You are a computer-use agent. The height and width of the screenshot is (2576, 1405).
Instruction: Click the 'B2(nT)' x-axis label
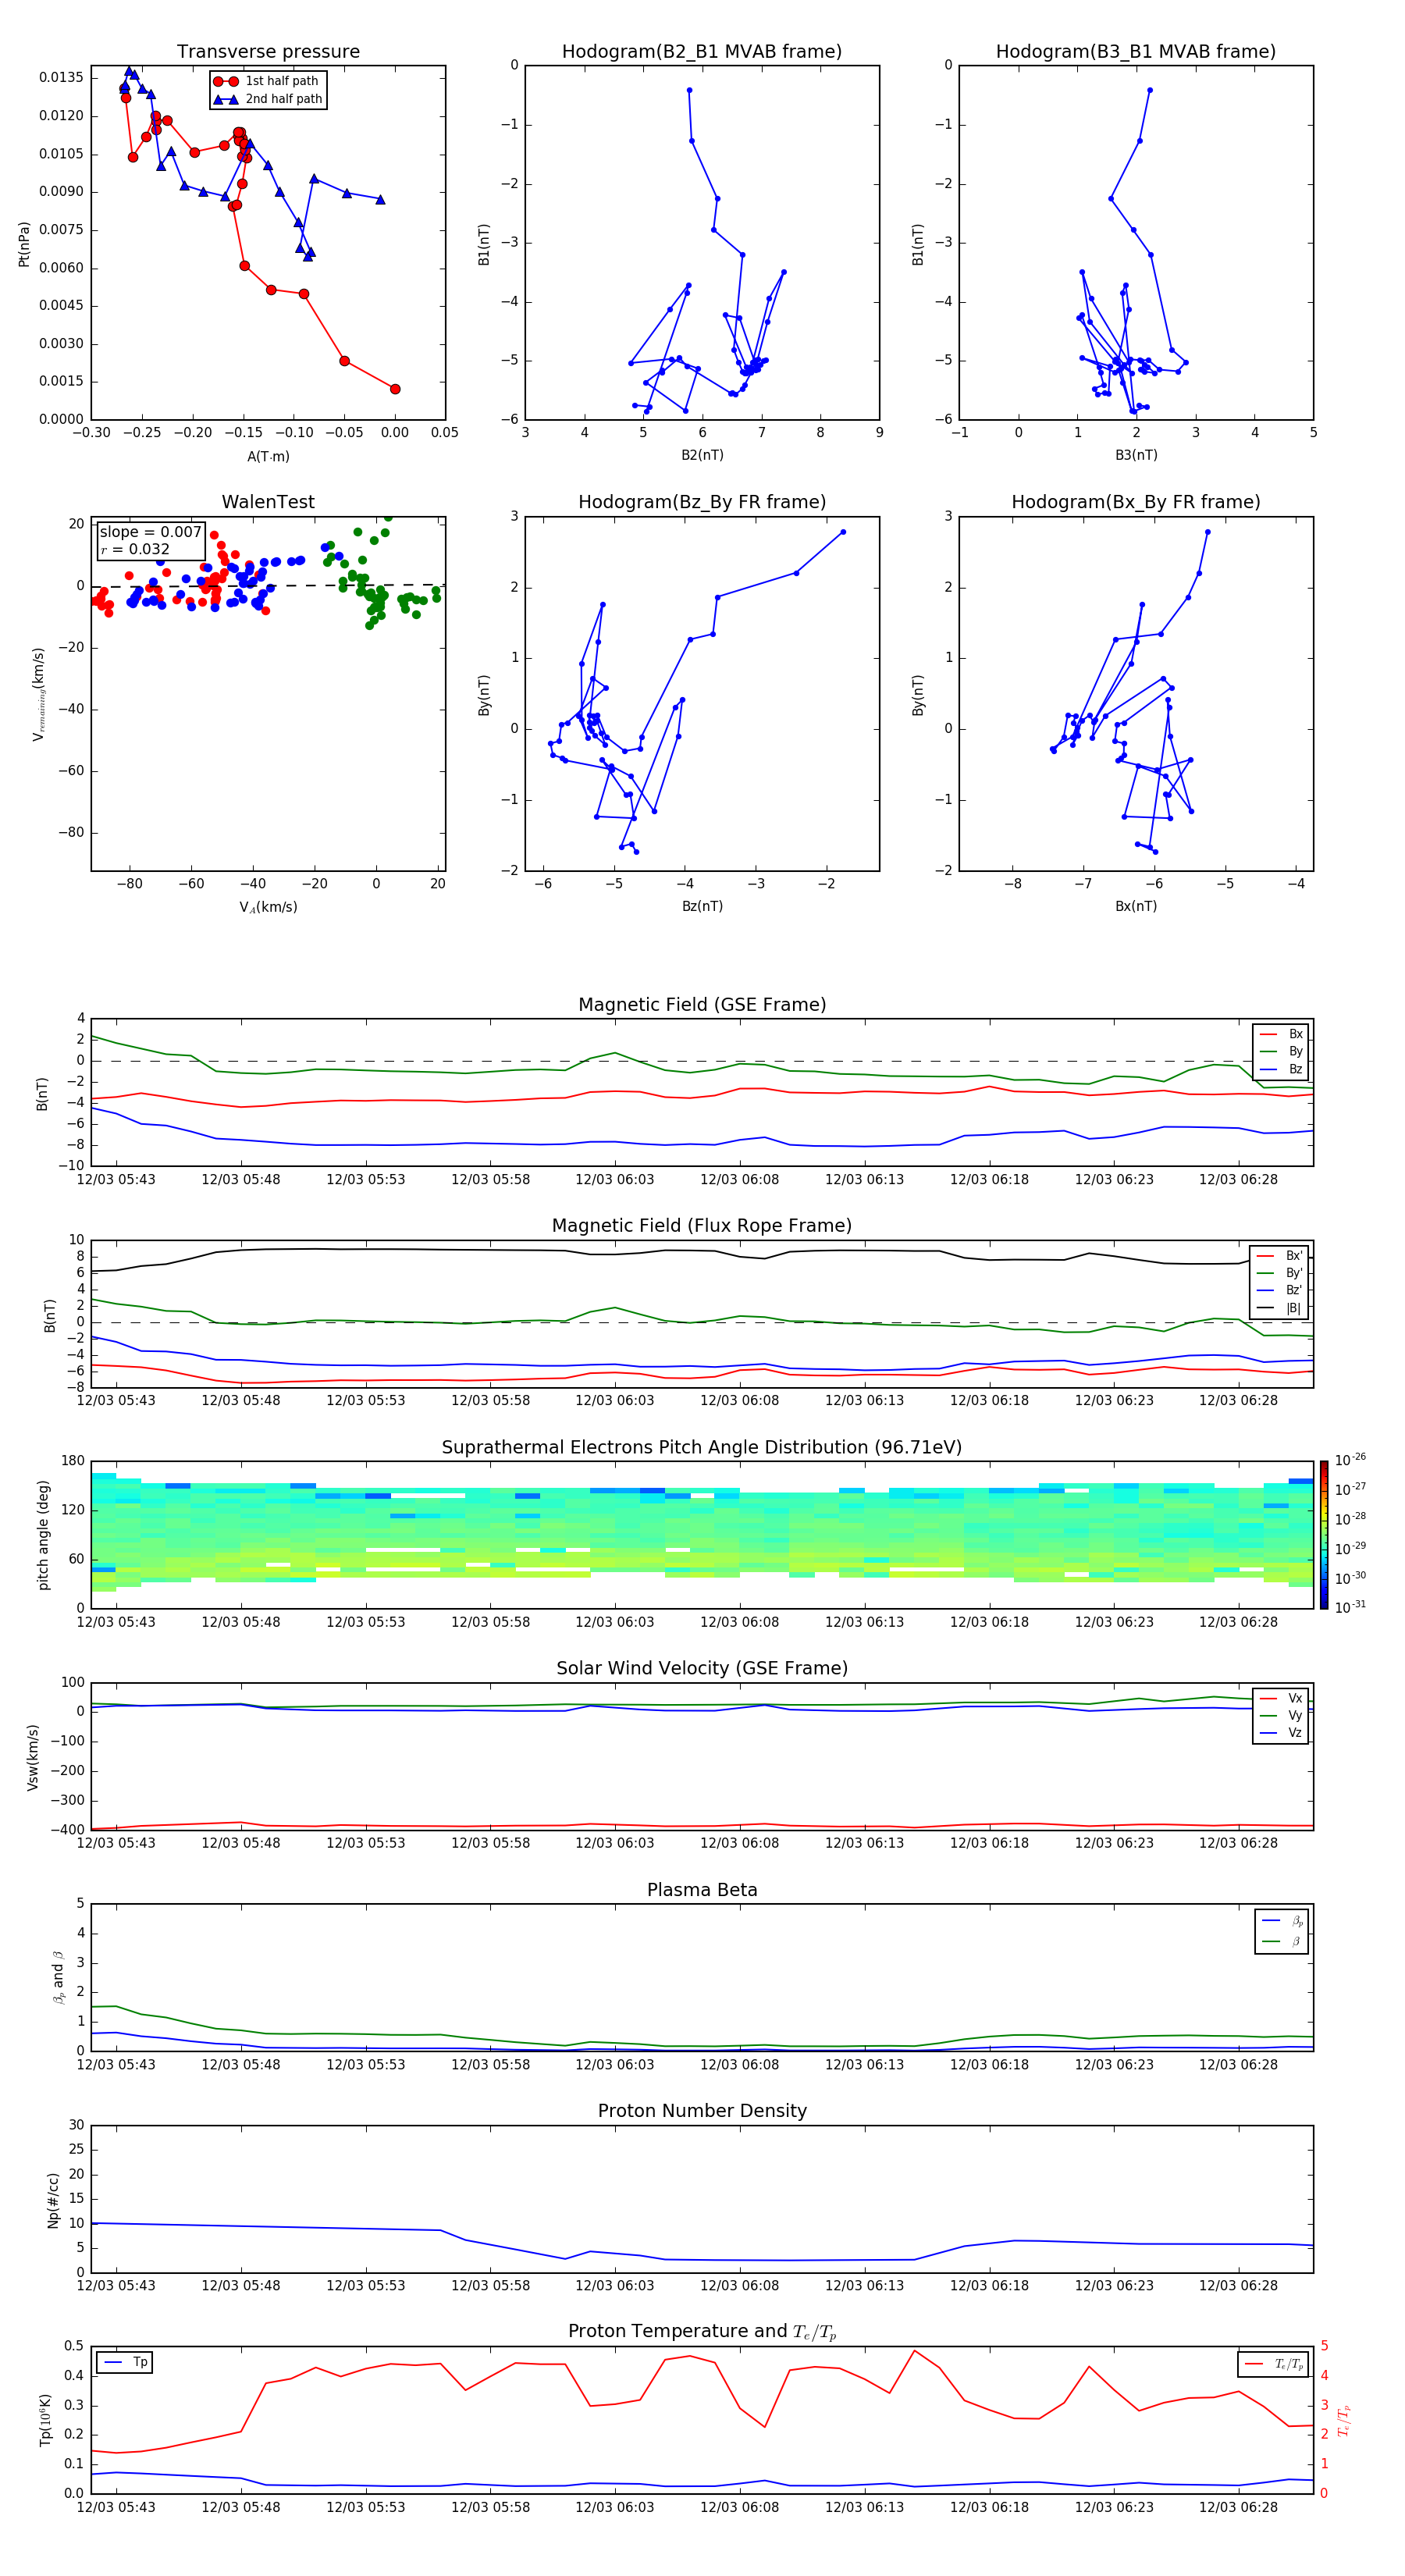point(702,455)
